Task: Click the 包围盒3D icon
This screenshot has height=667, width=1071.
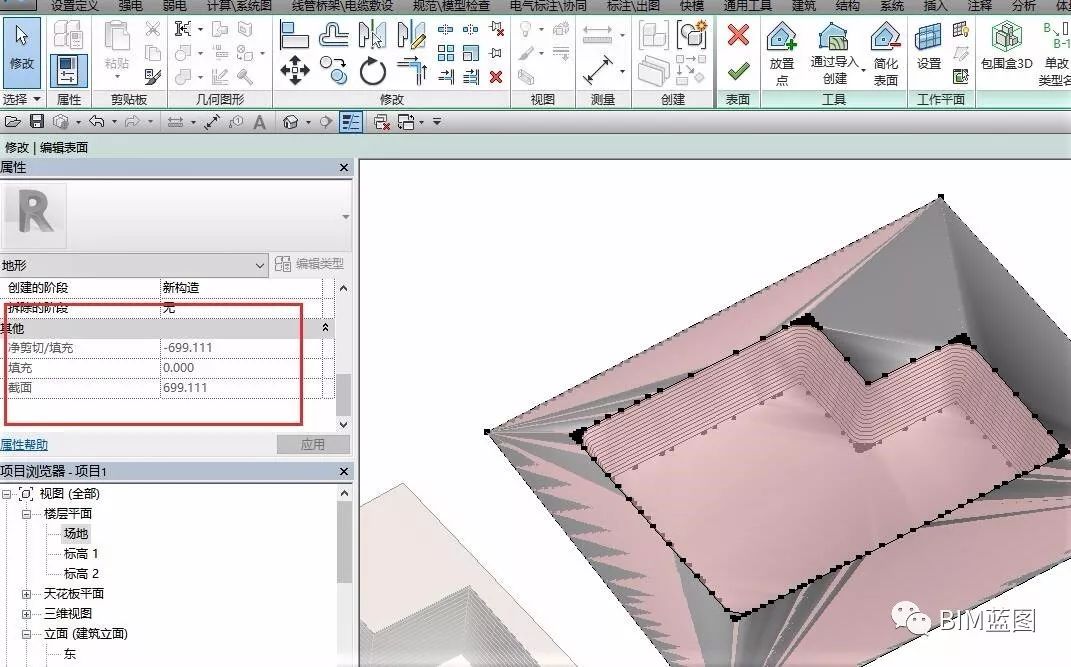Action: point(1007,45)
